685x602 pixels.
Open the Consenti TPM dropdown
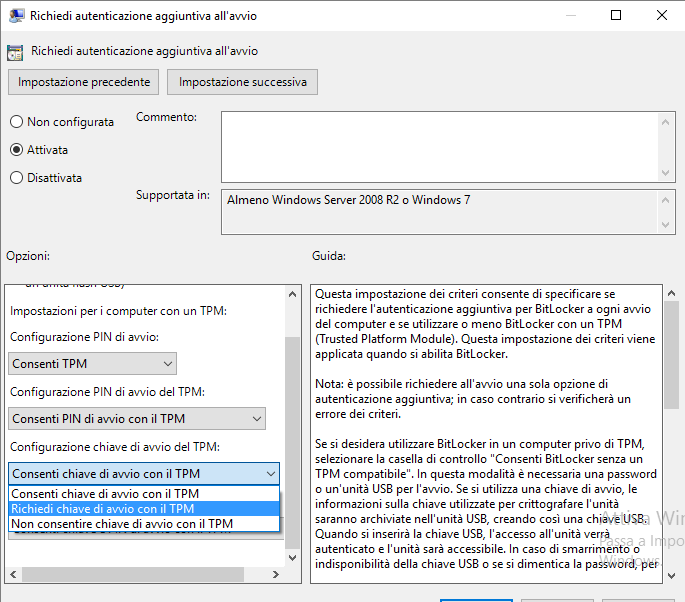pos(92,364)
